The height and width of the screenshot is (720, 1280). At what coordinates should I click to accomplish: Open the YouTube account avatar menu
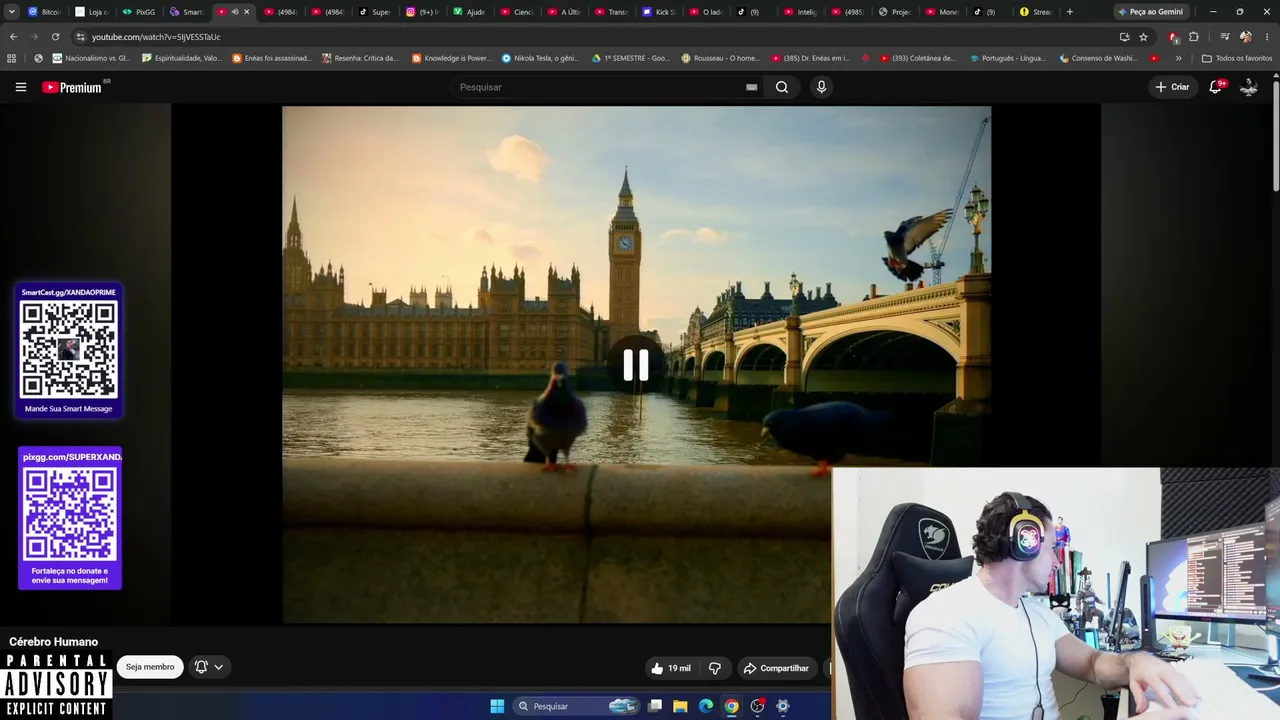tap(1249, 87)
